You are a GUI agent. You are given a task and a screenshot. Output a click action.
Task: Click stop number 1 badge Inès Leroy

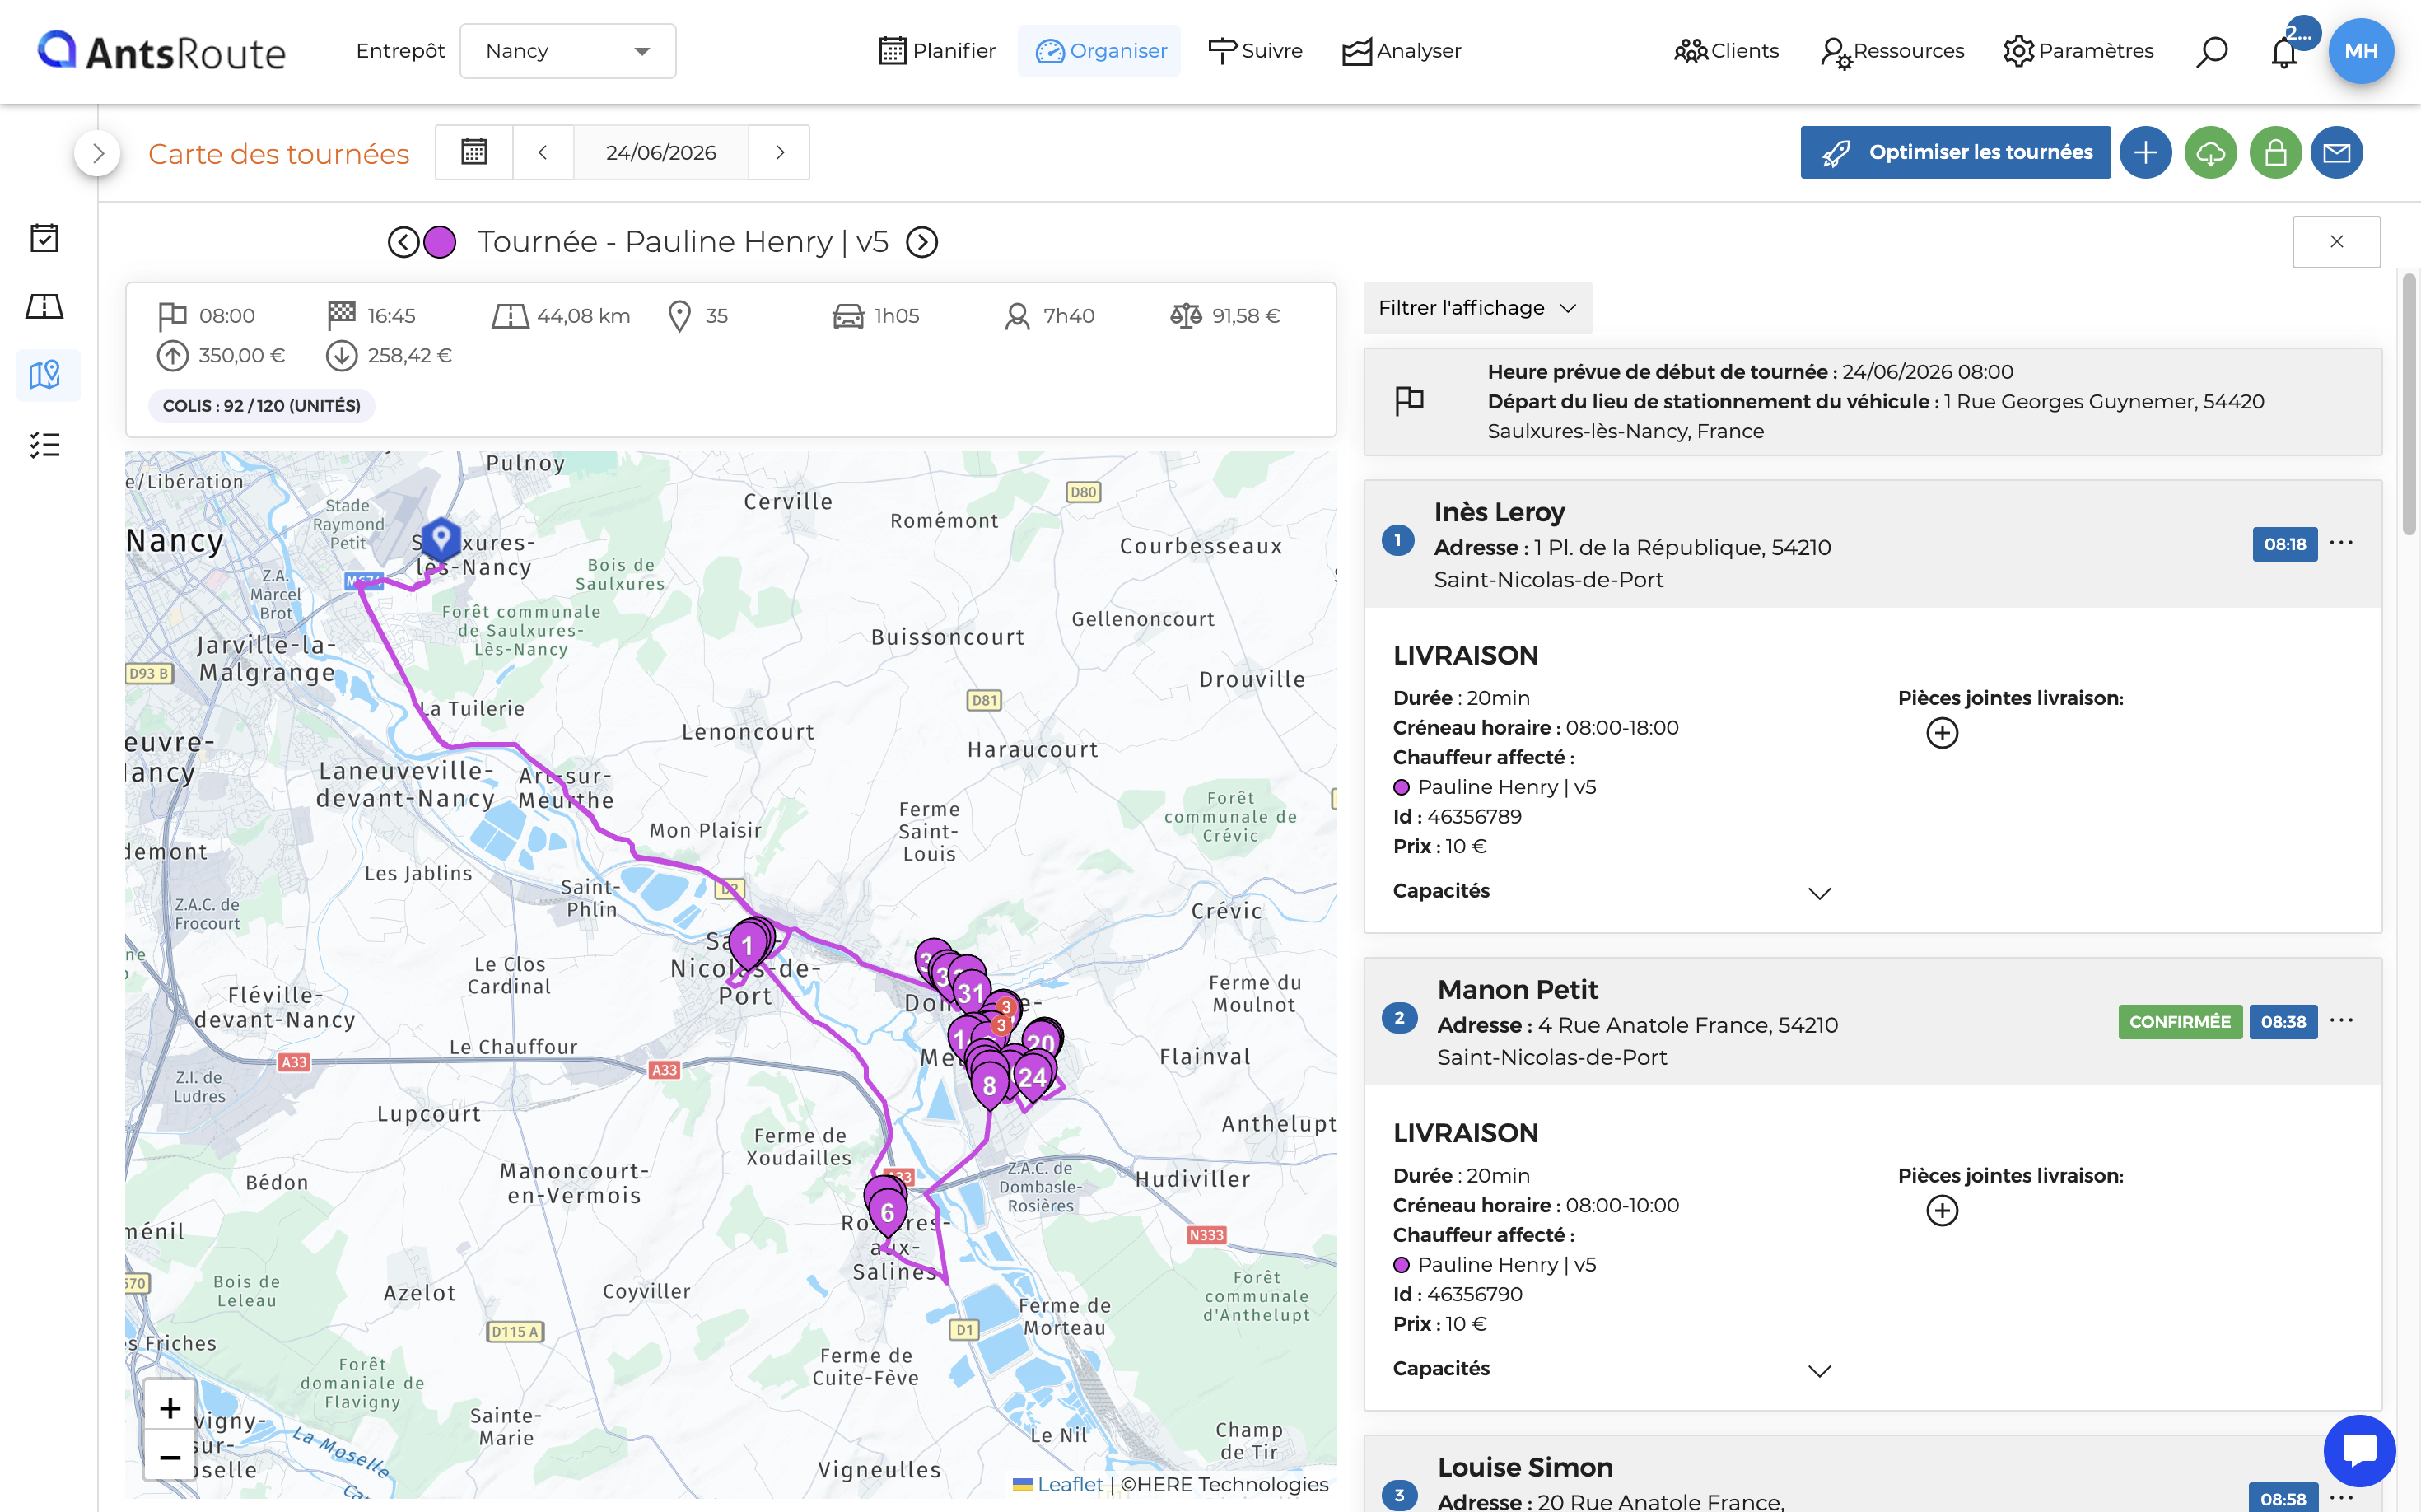pos(1398,541)
